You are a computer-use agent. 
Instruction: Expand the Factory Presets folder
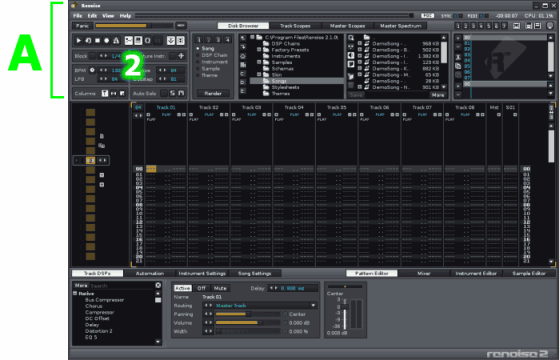tap(259, 50)
